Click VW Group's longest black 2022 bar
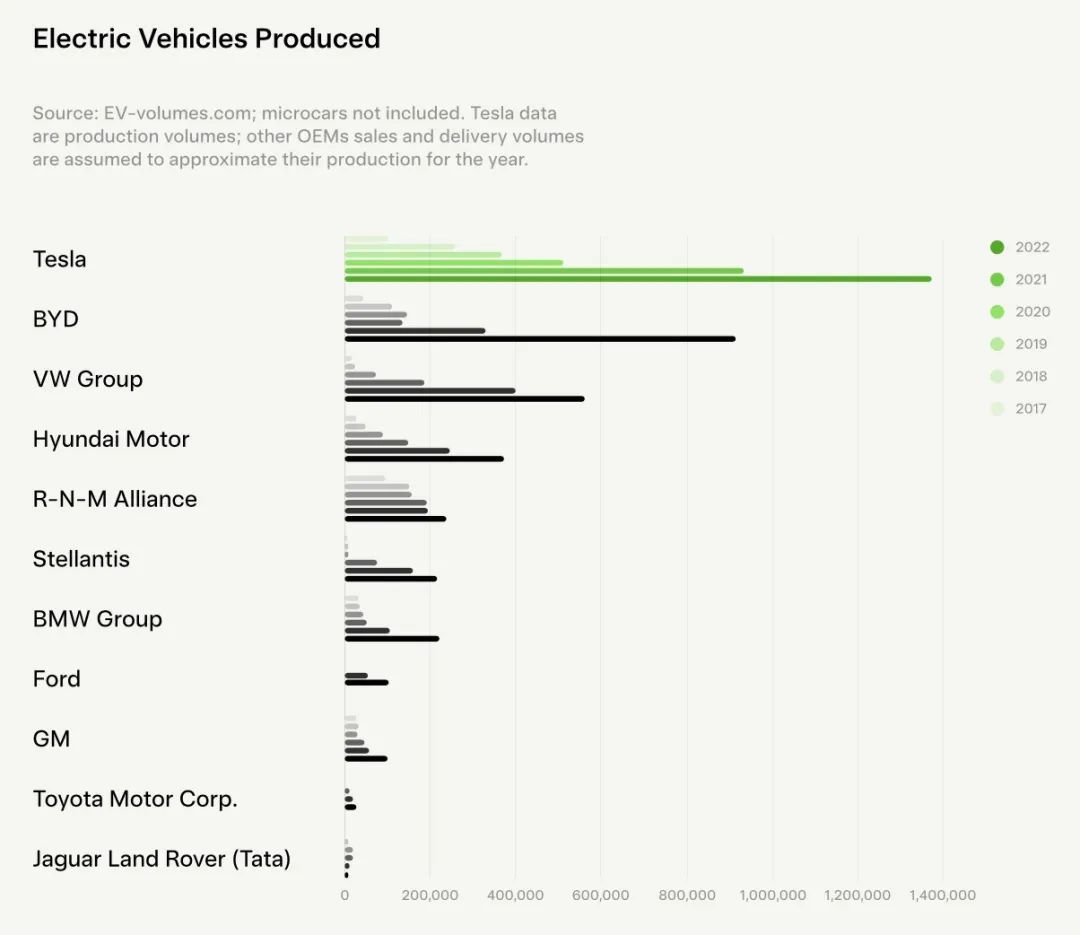 pos(464,399)
